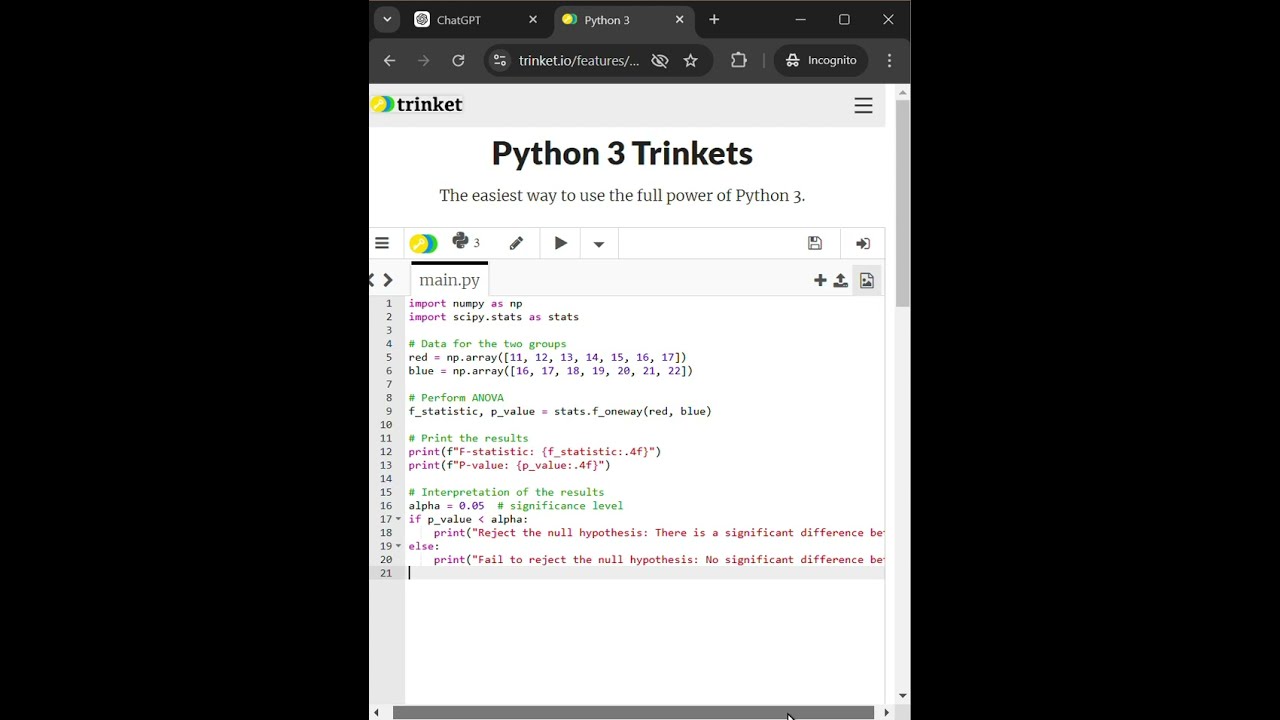Screen dimensions: 1280x720
Task: Open the image library icon
Action: tap(867, 281)
